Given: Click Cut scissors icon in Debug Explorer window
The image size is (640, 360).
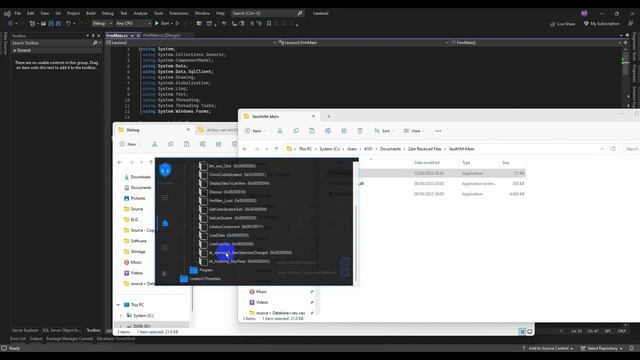Looking at the screenshot, I should tap(154, 144).
